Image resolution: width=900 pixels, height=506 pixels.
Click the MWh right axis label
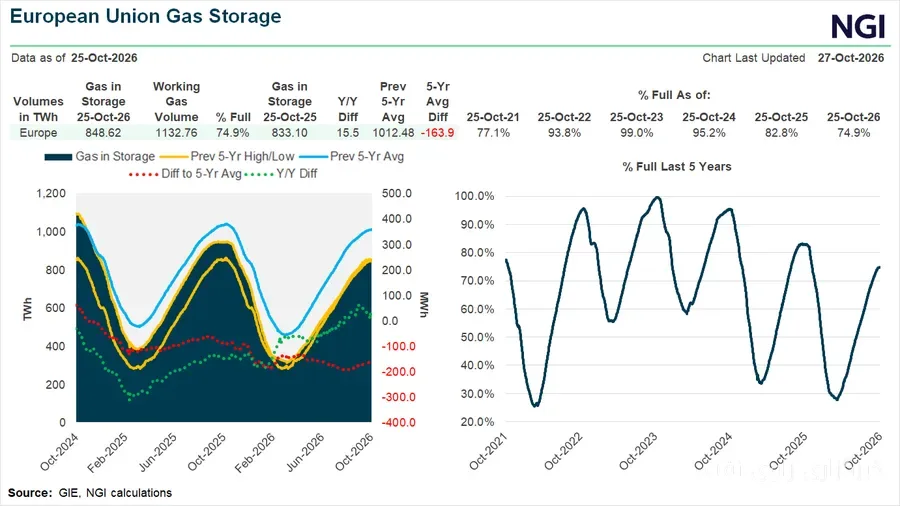click(424, 305)
